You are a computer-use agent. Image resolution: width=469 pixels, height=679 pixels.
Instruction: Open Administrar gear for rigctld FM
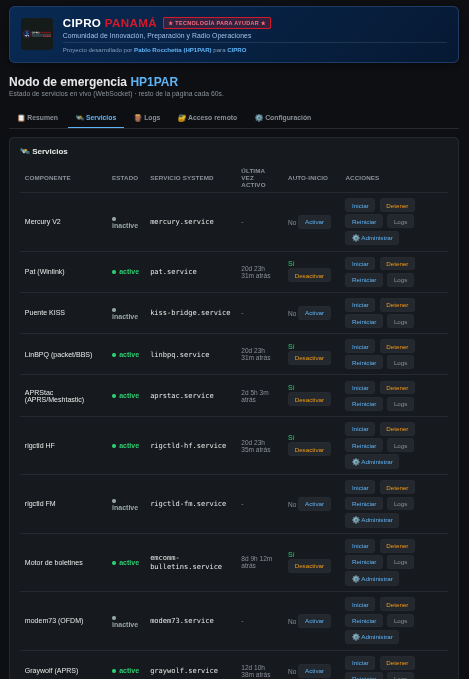372,520
